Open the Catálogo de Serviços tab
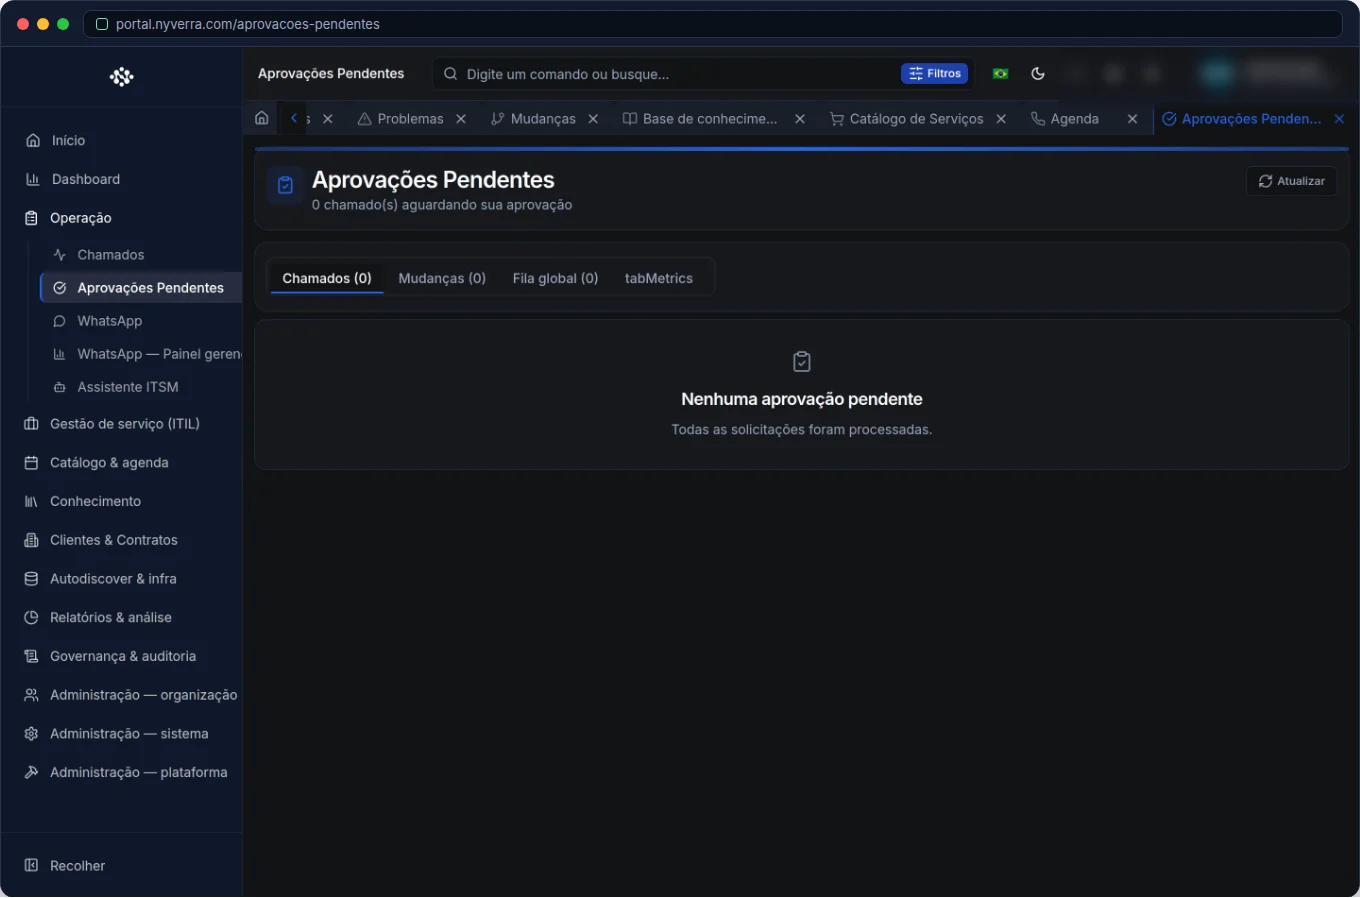Image resolution: width=1360 pixels, height=898 pixels. click(x=907, y=119)
